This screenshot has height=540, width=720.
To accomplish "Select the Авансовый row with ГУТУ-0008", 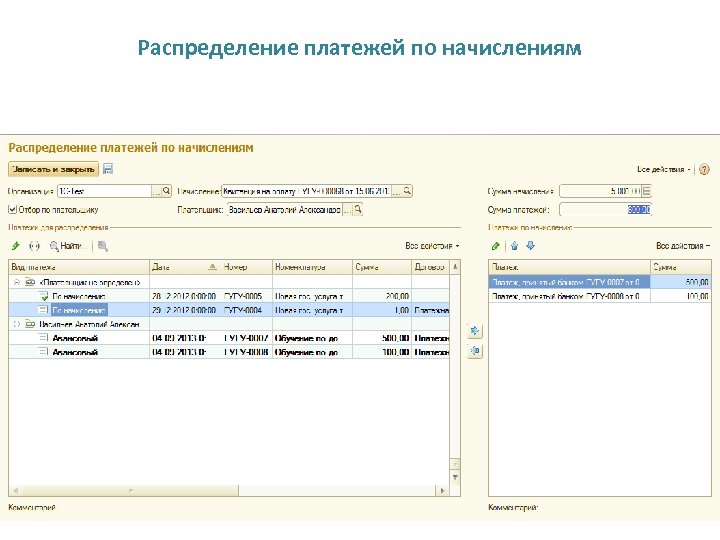I will 229,352.
